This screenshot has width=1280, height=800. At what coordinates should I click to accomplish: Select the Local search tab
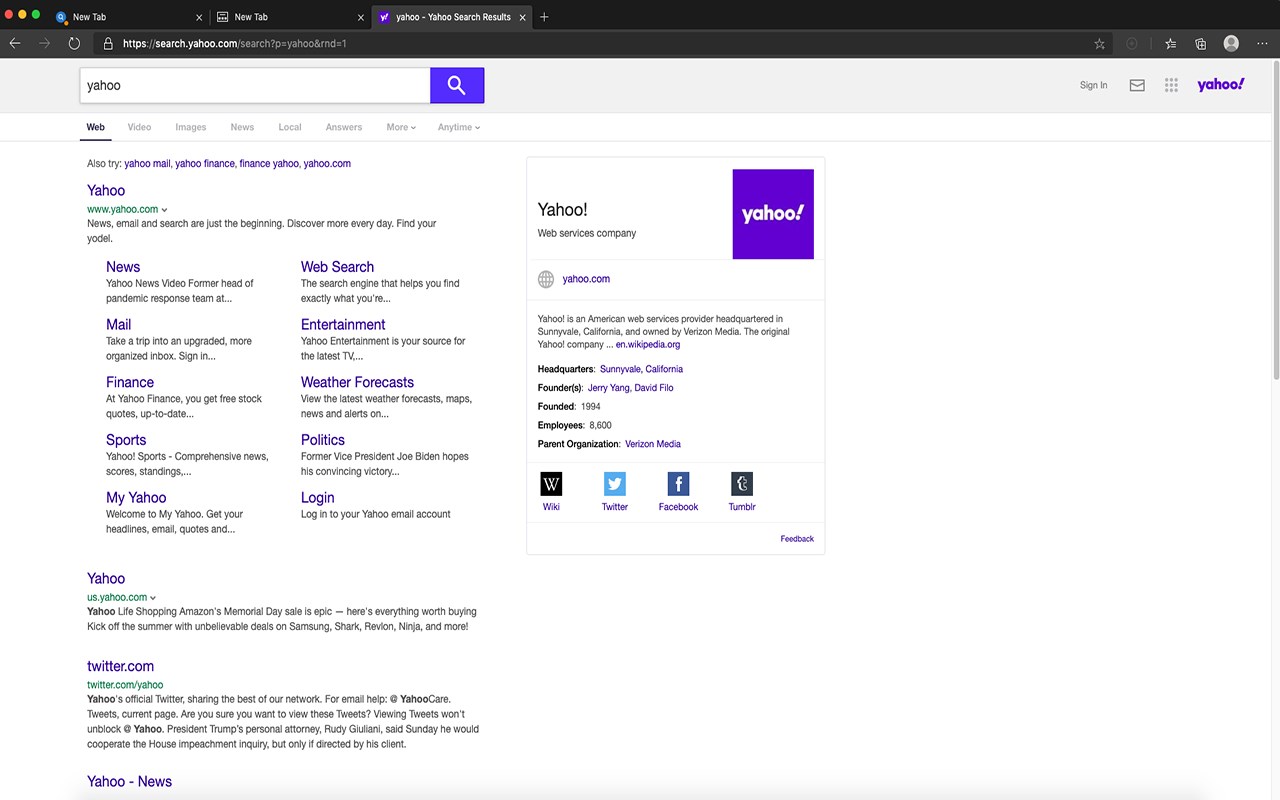[x=290, y=127]
